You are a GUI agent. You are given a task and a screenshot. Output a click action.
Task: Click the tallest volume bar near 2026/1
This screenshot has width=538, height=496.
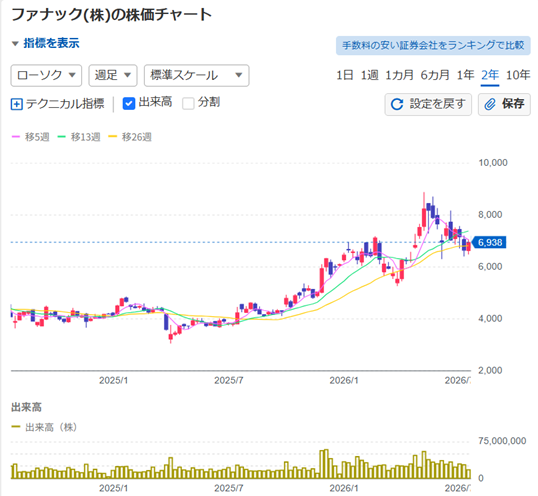(326, 464)
